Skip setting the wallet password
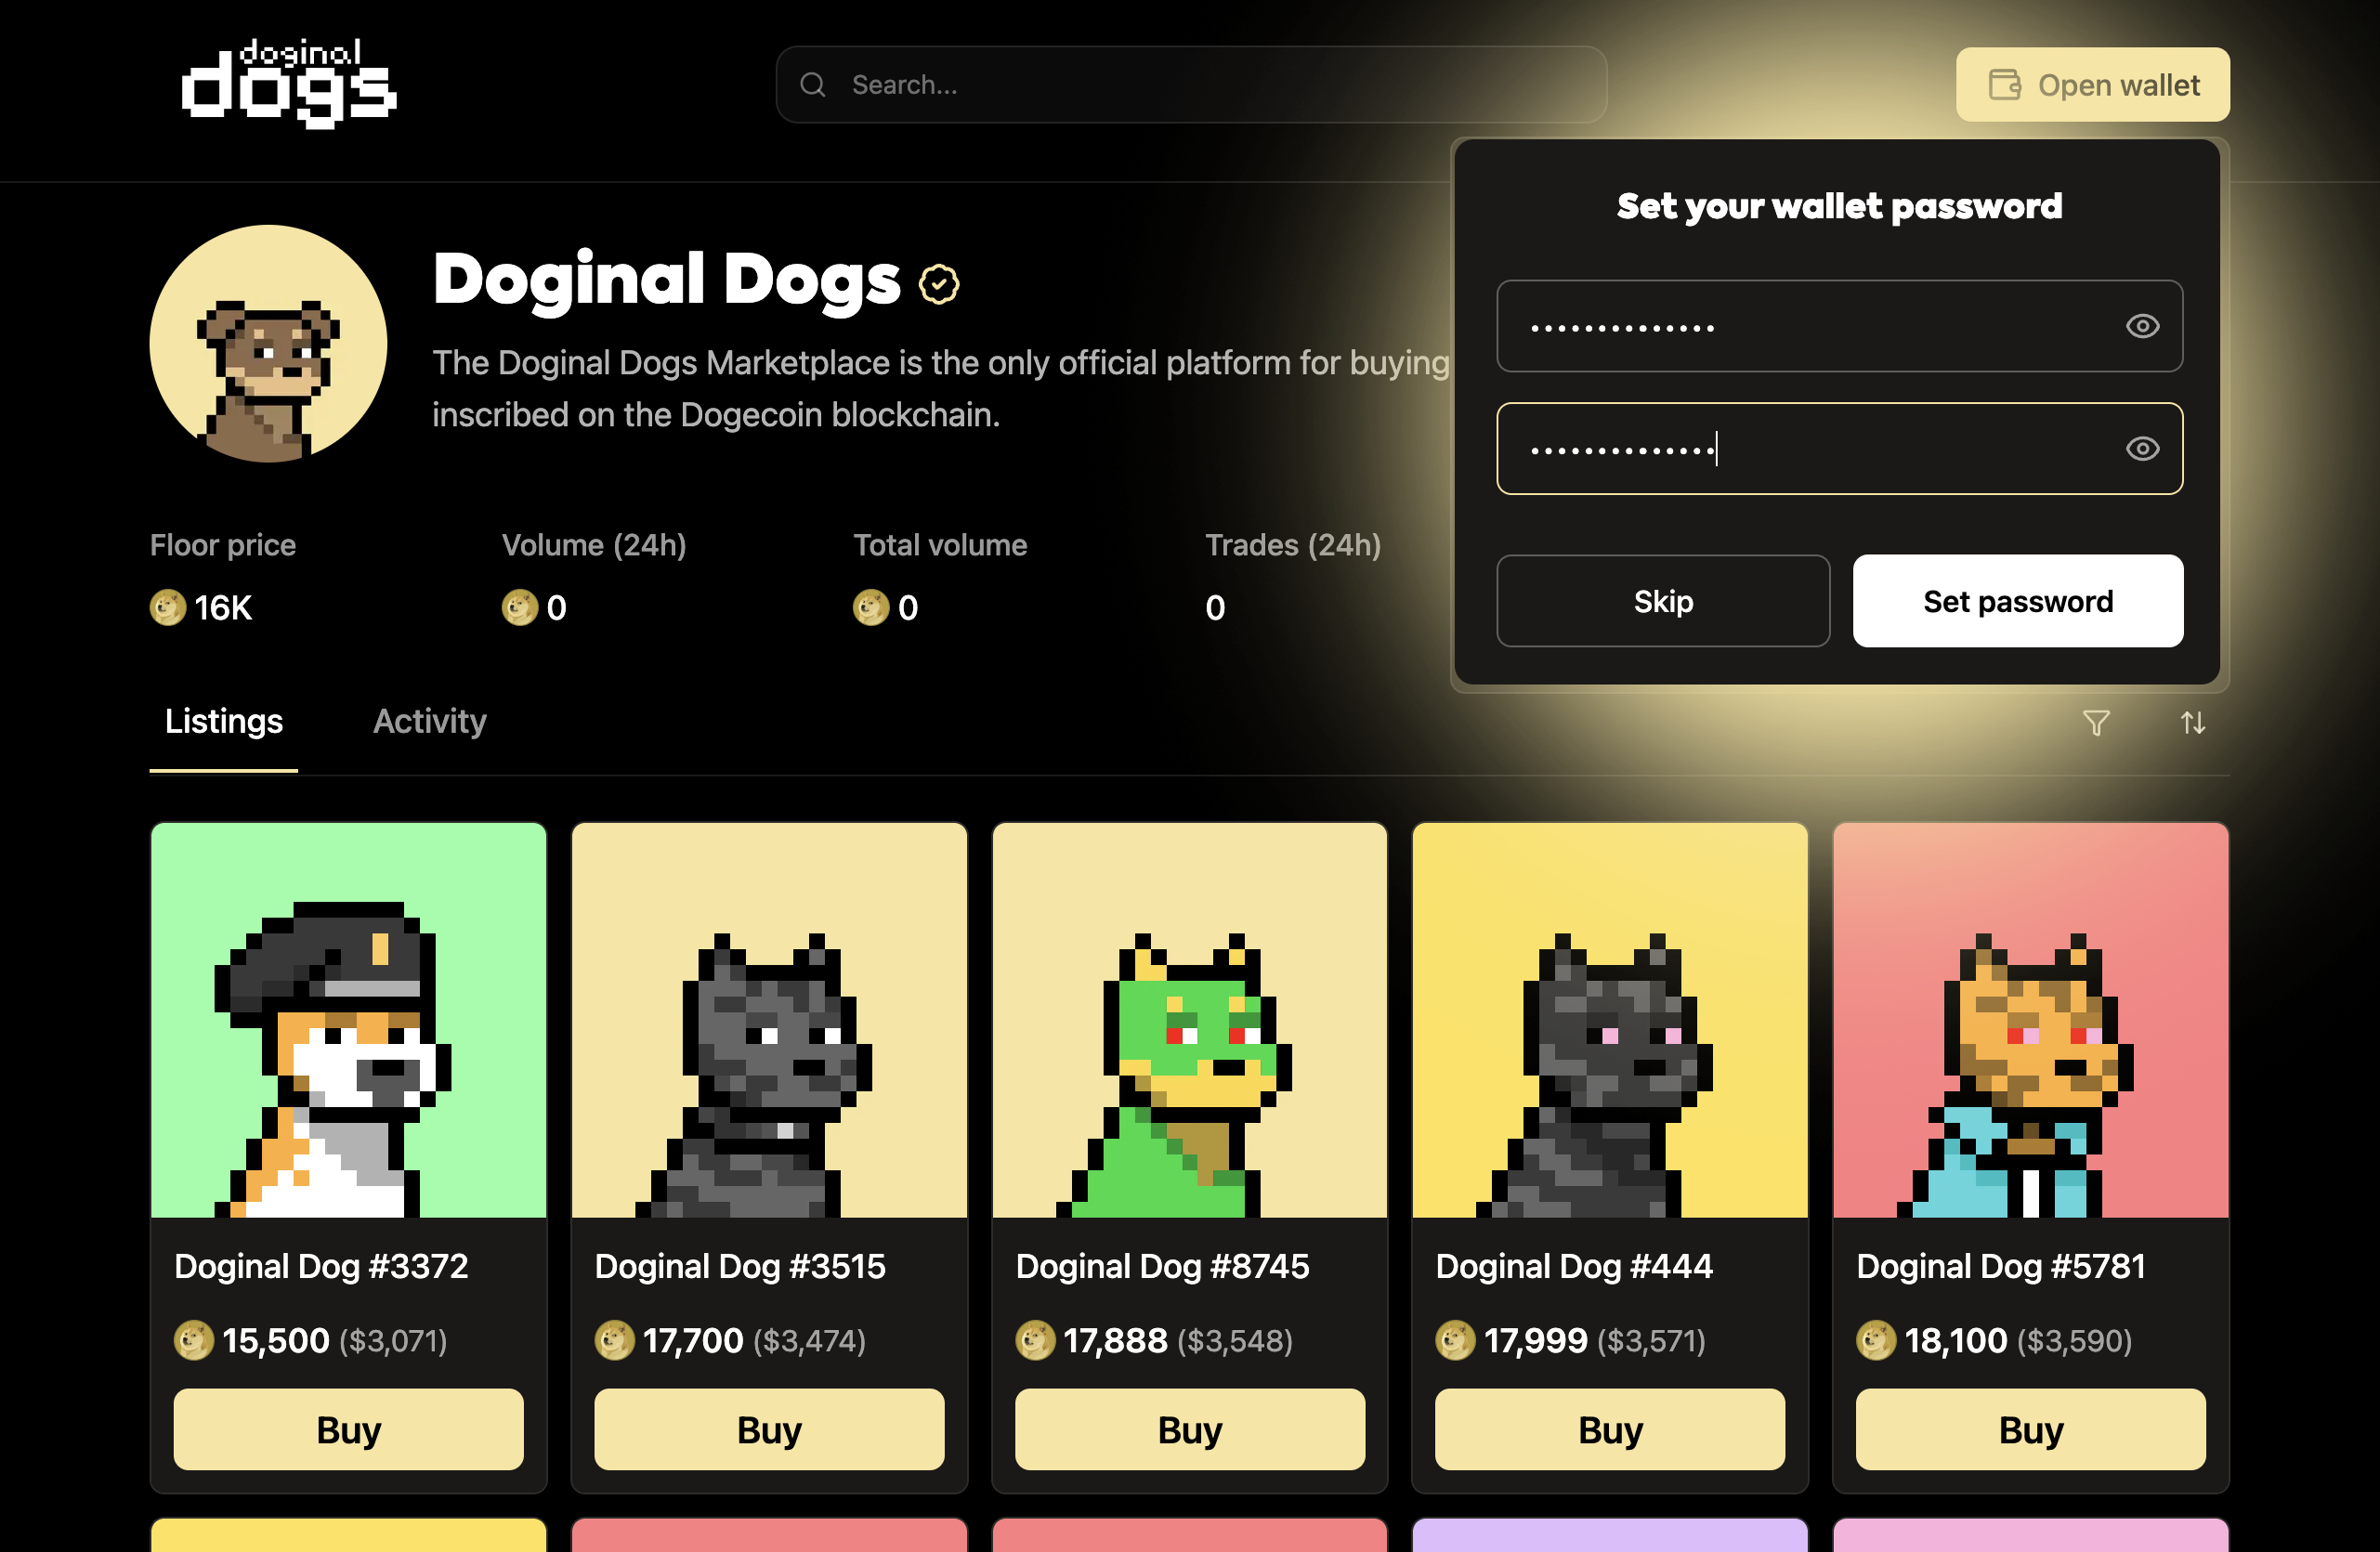The image size is (2380, 1552). point(1663,601)
